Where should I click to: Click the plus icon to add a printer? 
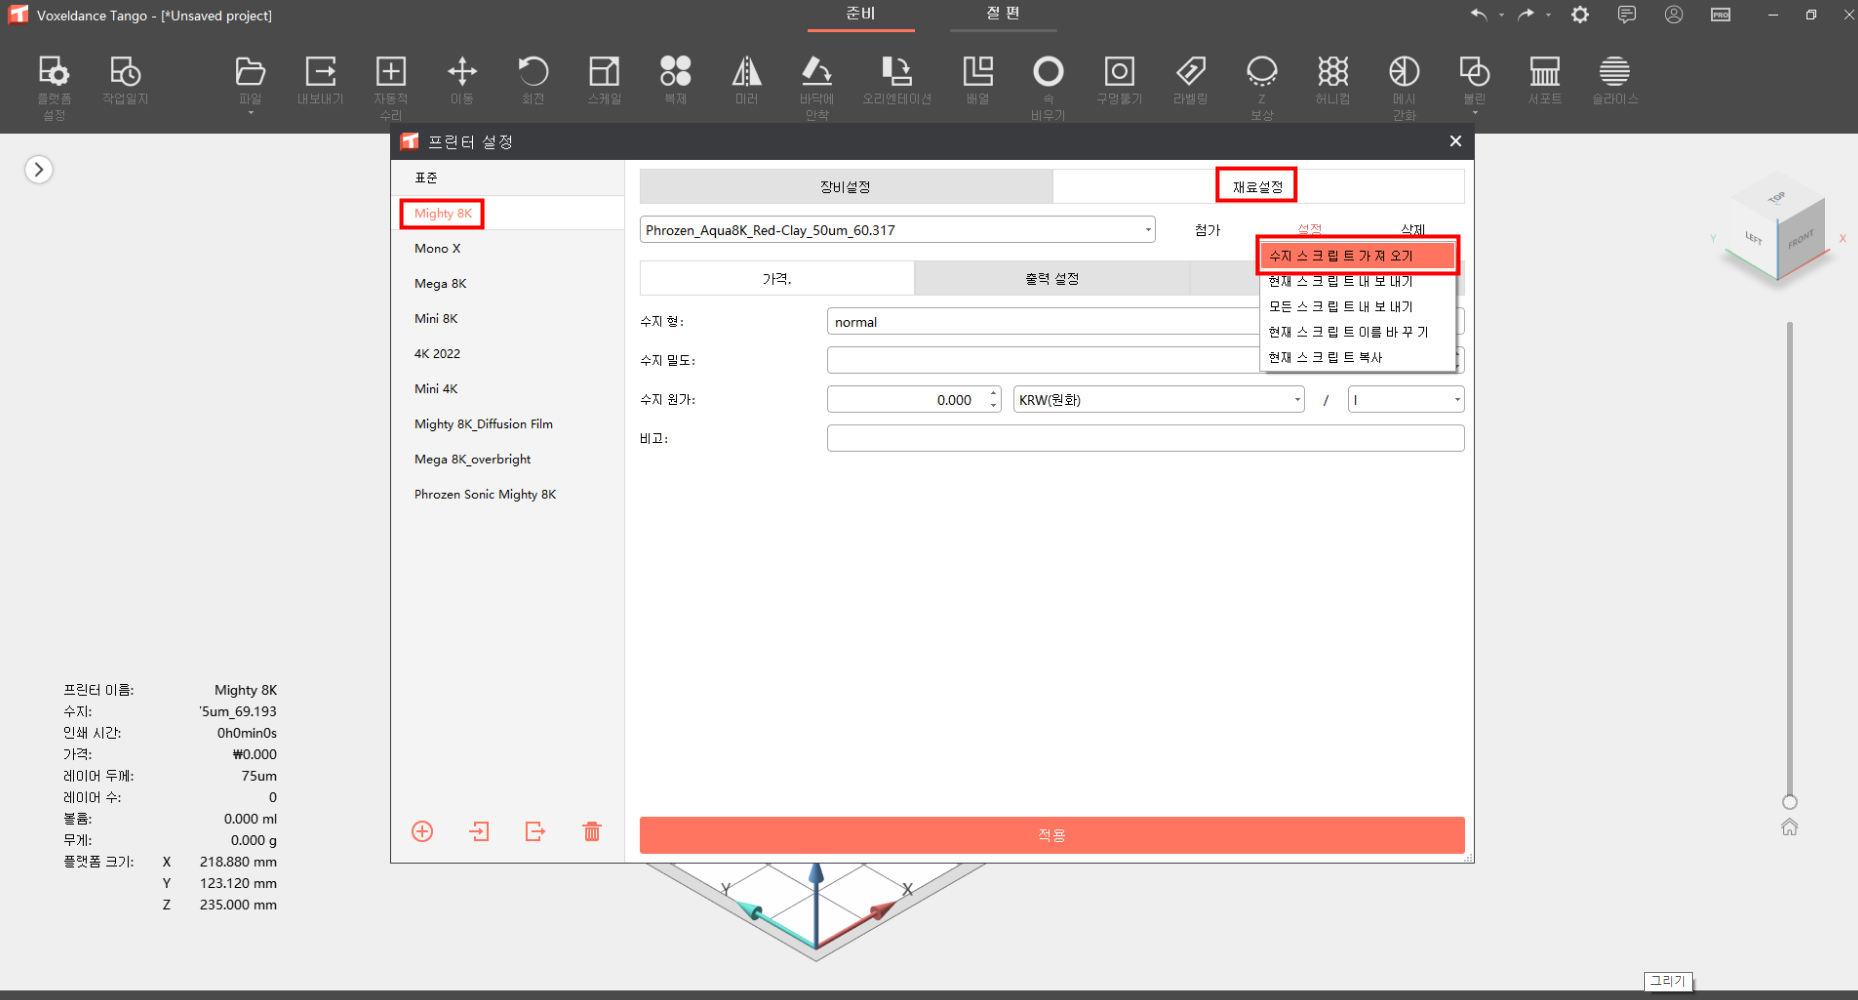pos(422,832)
